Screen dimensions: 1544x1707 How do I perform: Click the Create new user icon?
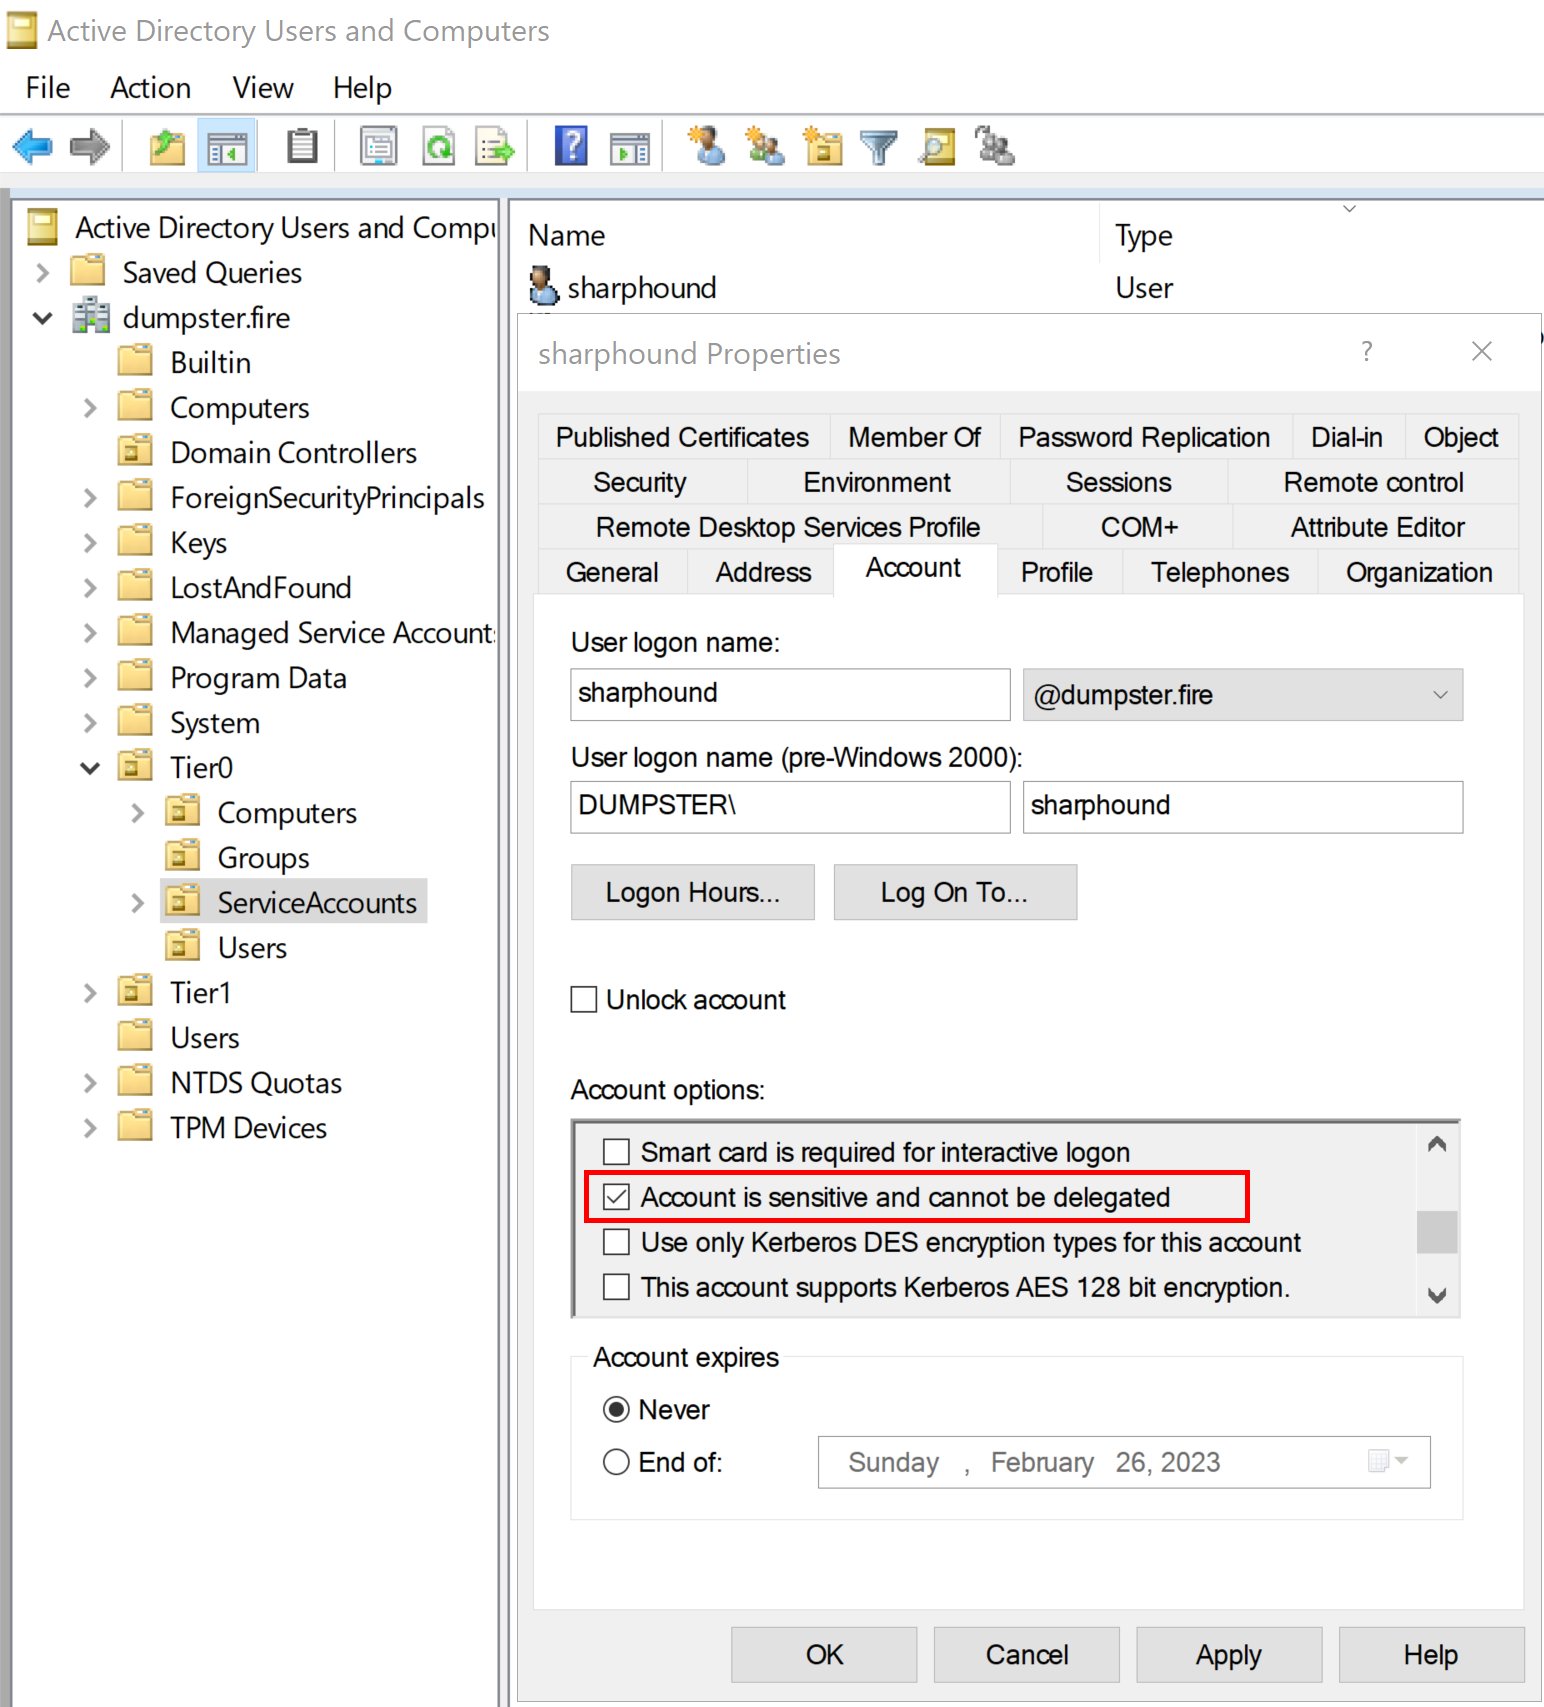(x=707, y=147)
